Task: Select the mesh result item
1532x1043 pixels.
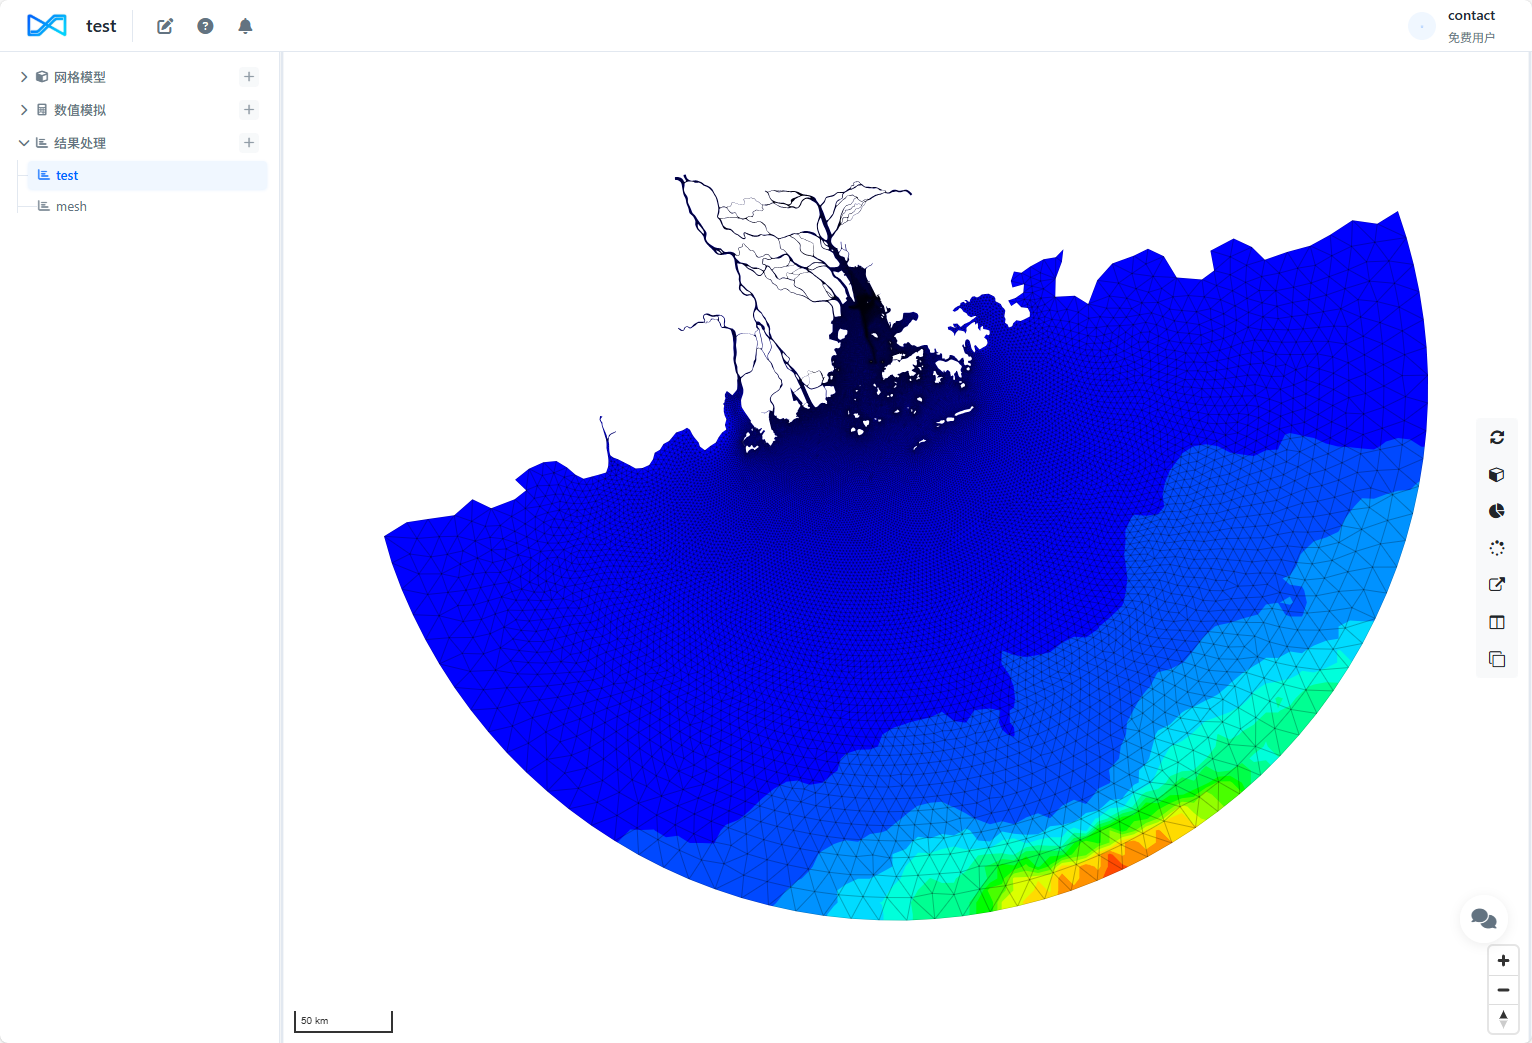Action: pyautogui.click(x=71, y=207)
